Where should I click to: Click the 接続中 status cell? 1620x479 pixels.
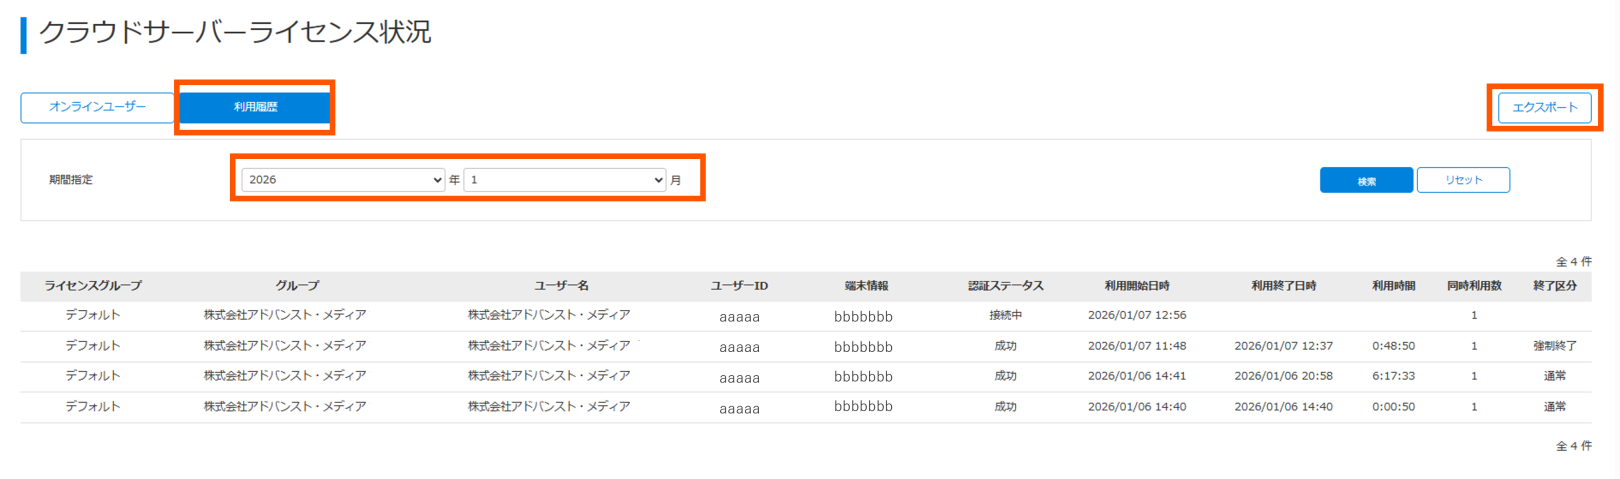[x=1005, y=315]
